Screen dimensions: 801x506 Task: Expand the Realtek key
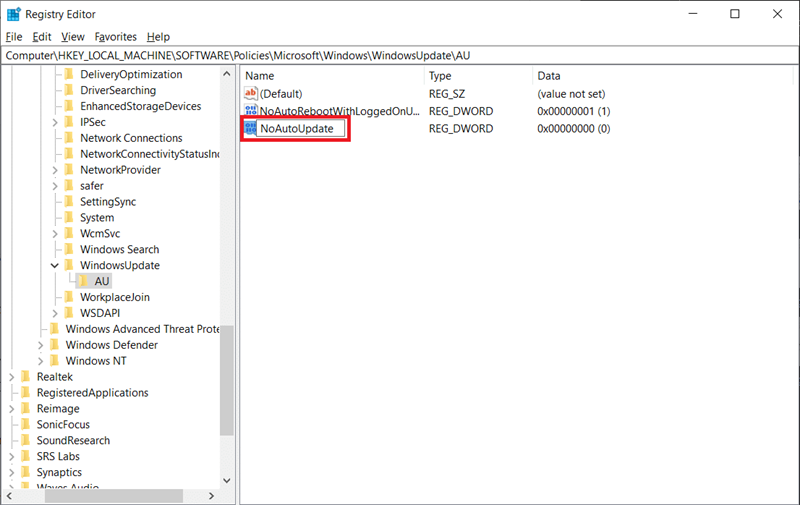point(12,377)
